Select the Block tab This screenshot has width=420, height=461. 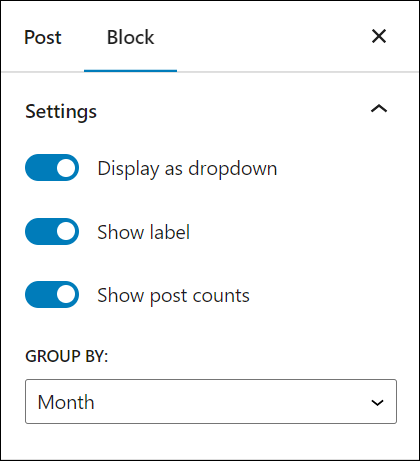tap(130, 37)
